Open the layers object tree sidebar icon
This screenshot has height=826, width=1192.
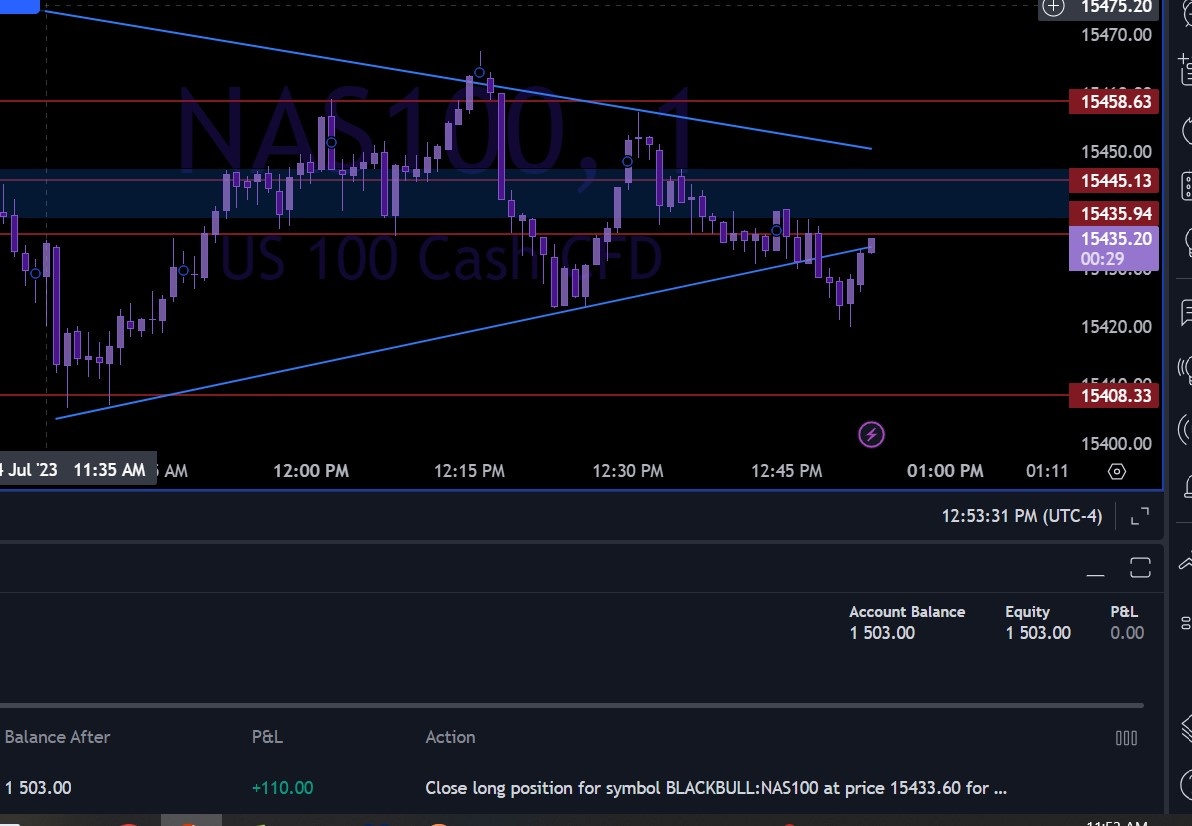pos(1185,728)
